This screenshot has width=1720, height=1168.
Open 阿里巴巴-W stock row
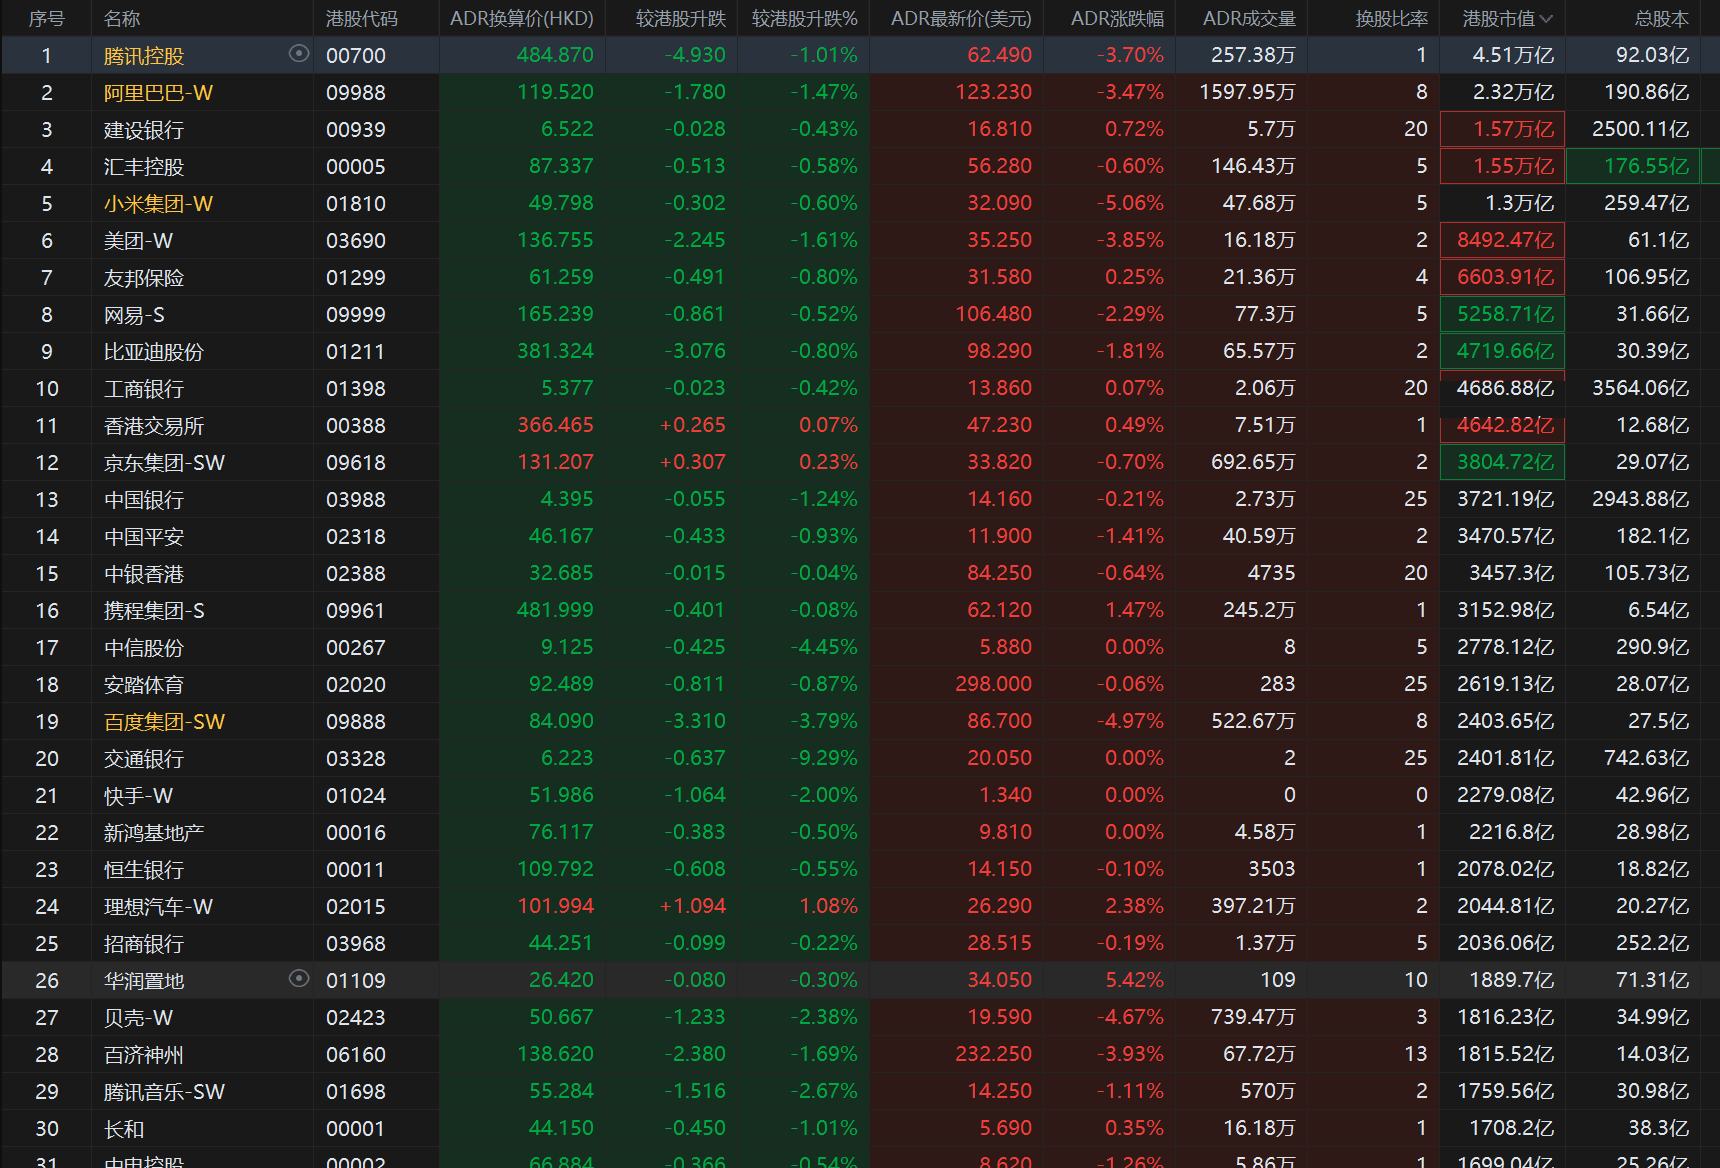[859, 92]
